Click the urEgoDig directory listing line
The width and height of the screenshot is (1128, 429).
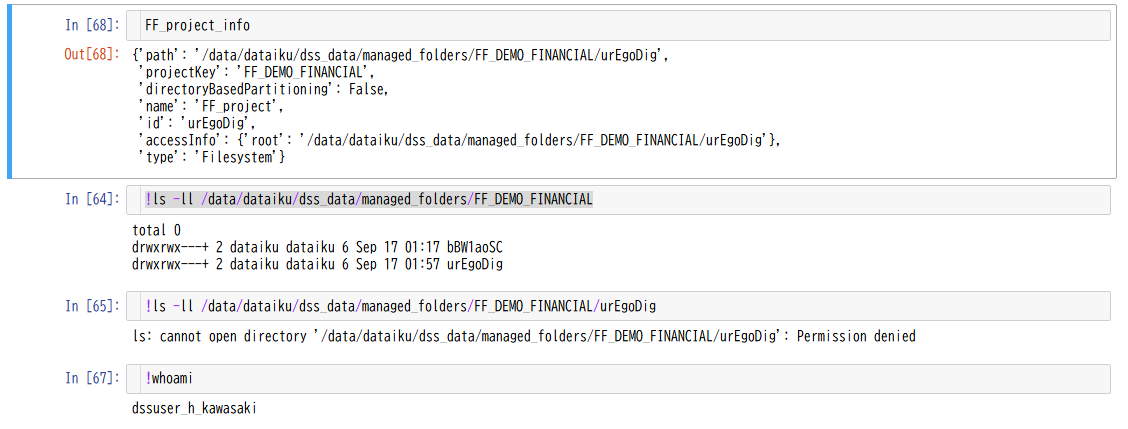[317, 264]
